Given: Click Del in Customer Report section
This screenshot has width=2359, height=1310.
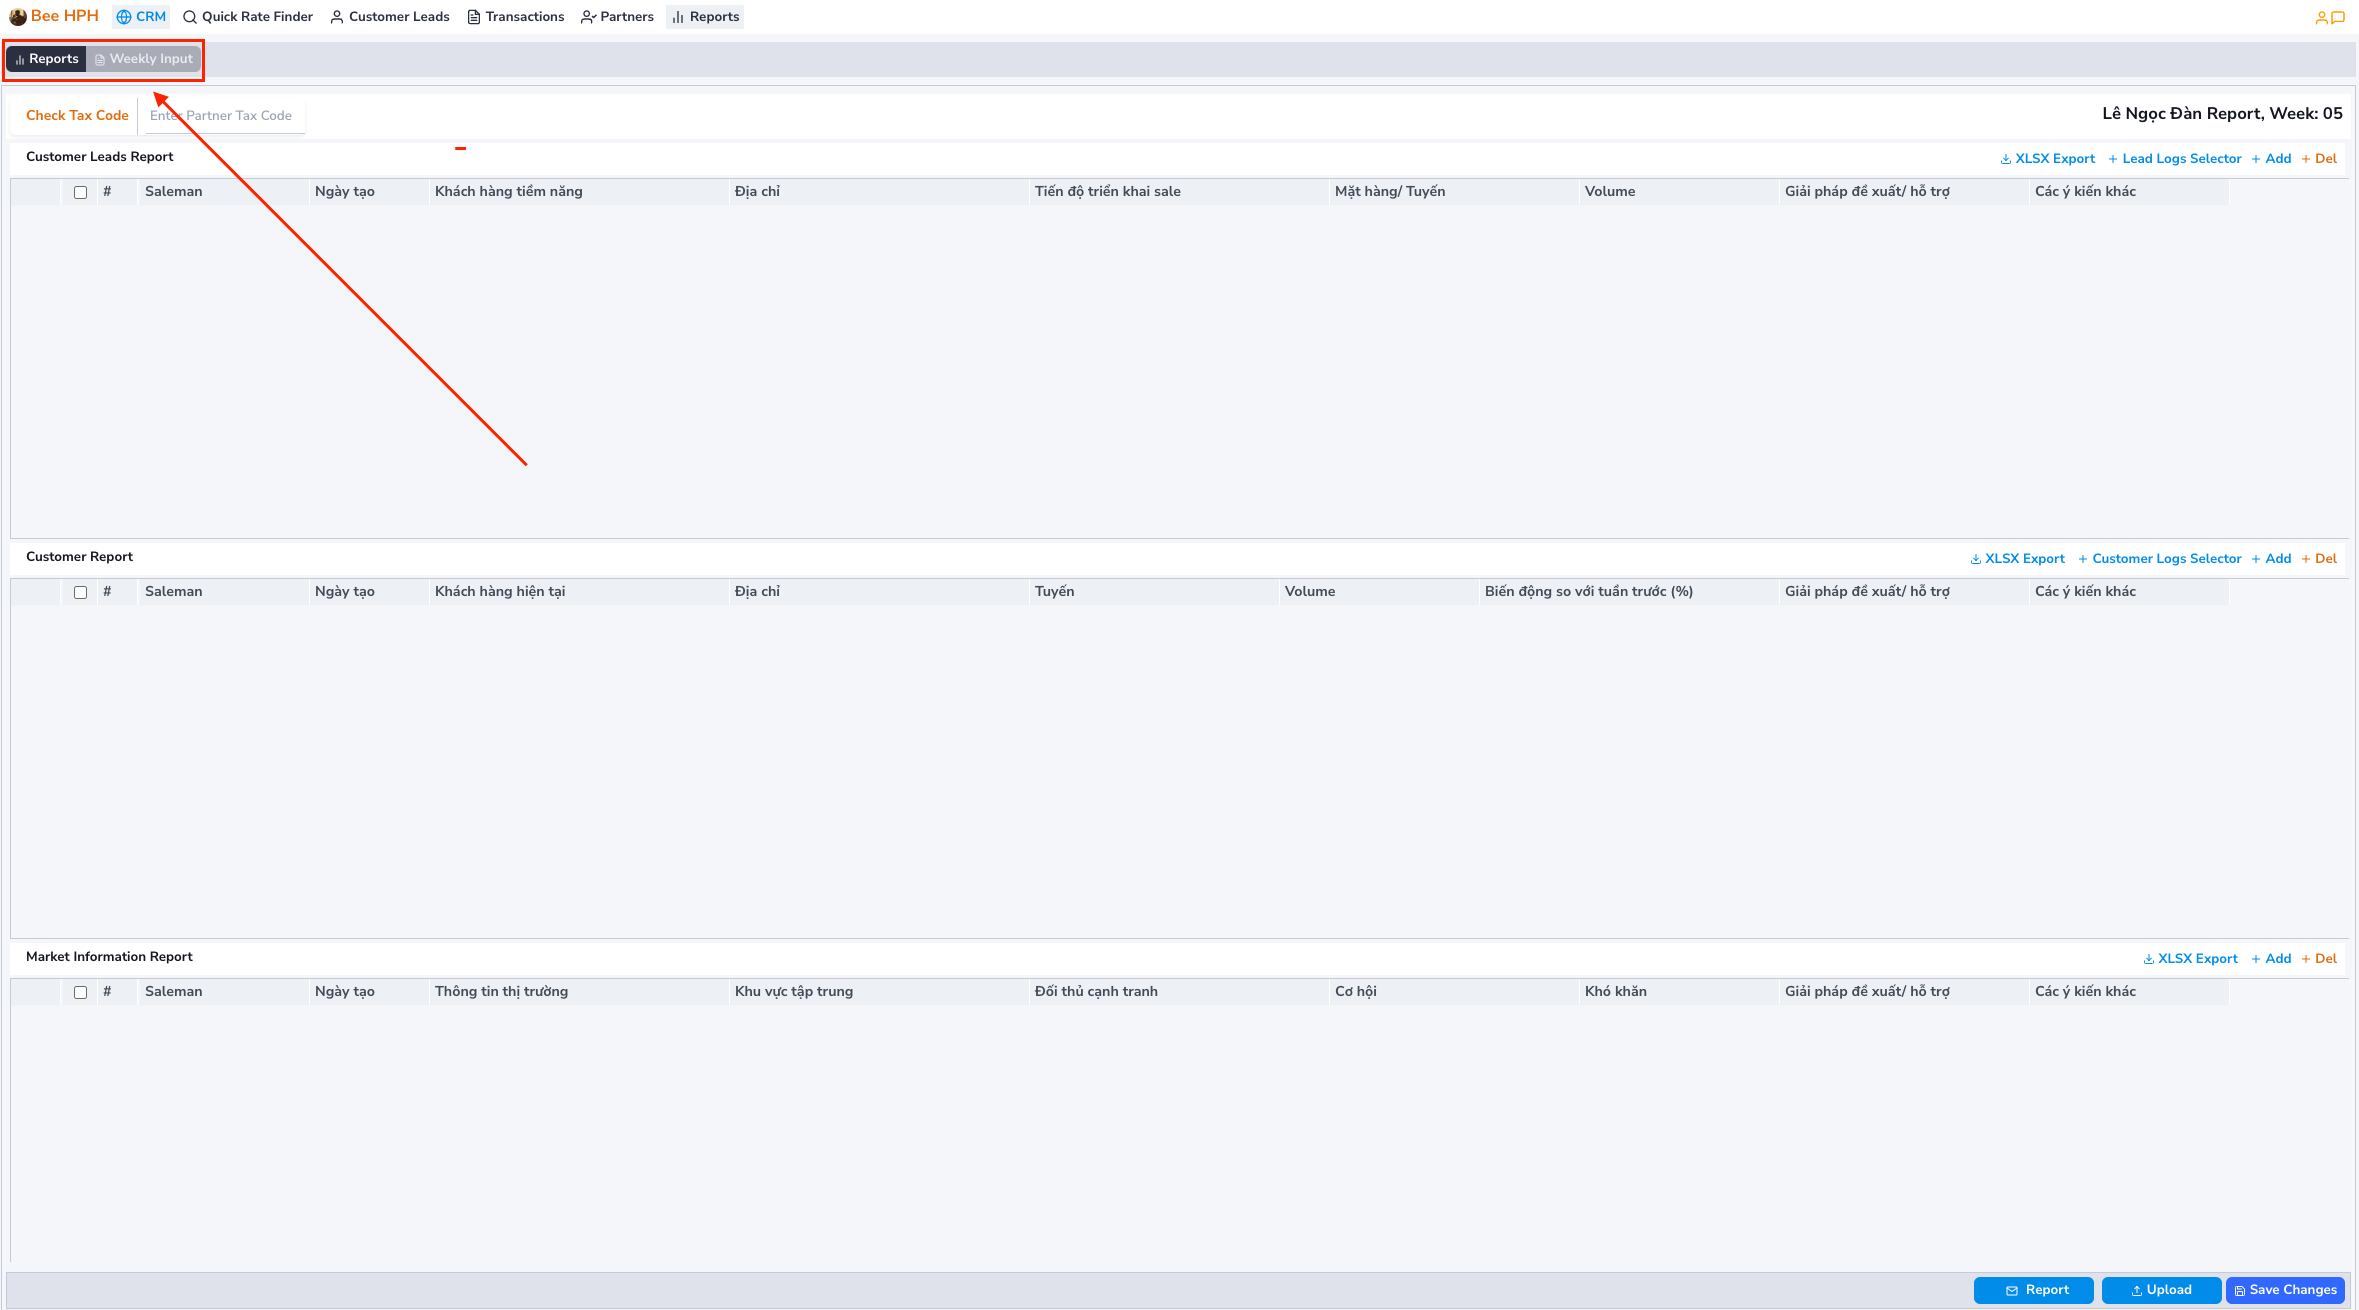Looking at the screenshot, I should click(2324, 559).
